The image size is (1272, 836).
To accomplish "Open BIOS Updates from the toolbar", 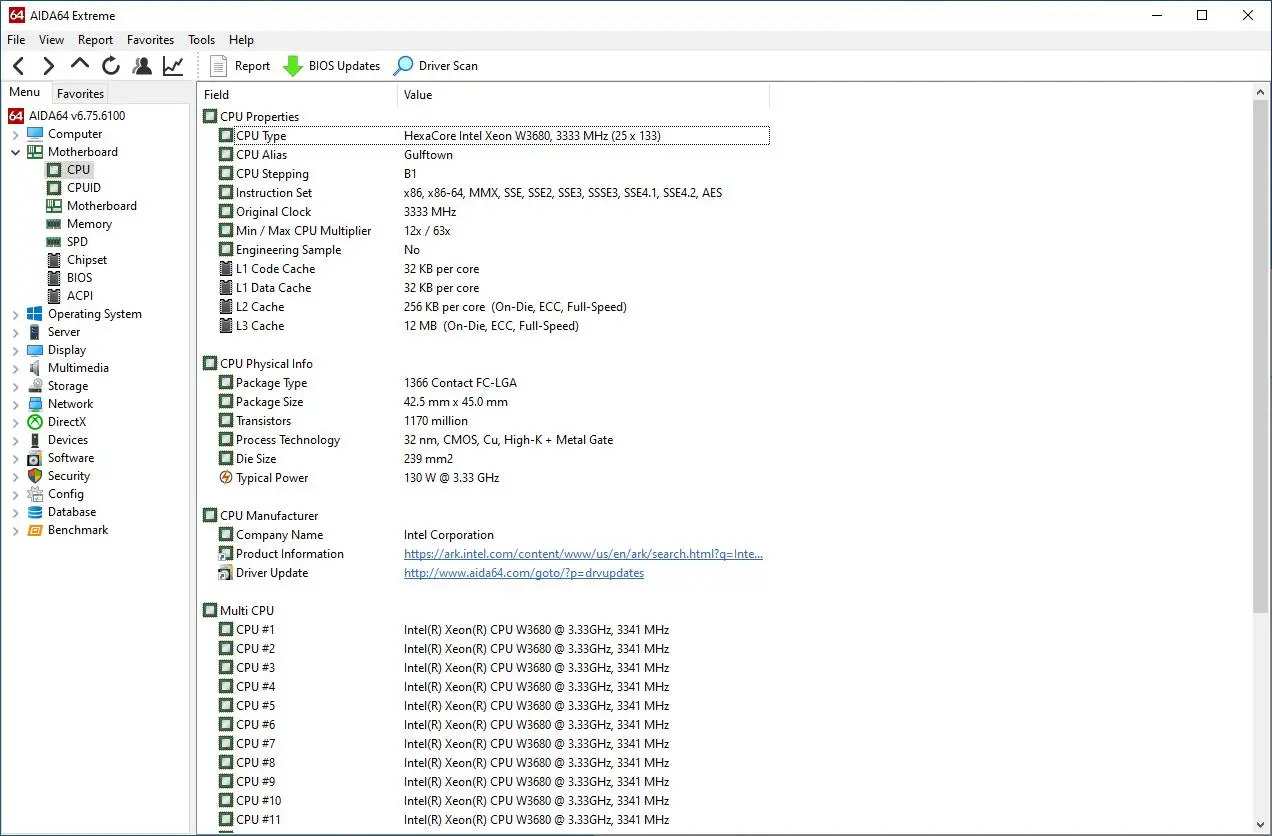I will (332, 66).
